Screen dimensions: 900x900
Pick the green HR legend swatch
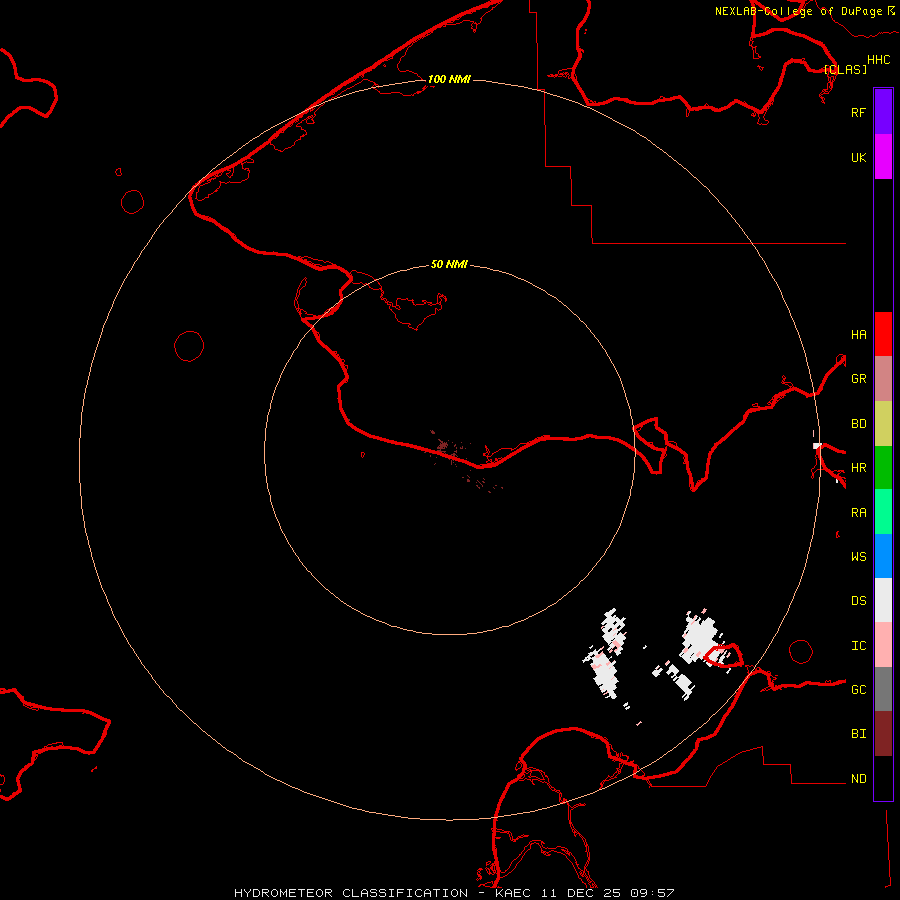click(x=883, y=467)
